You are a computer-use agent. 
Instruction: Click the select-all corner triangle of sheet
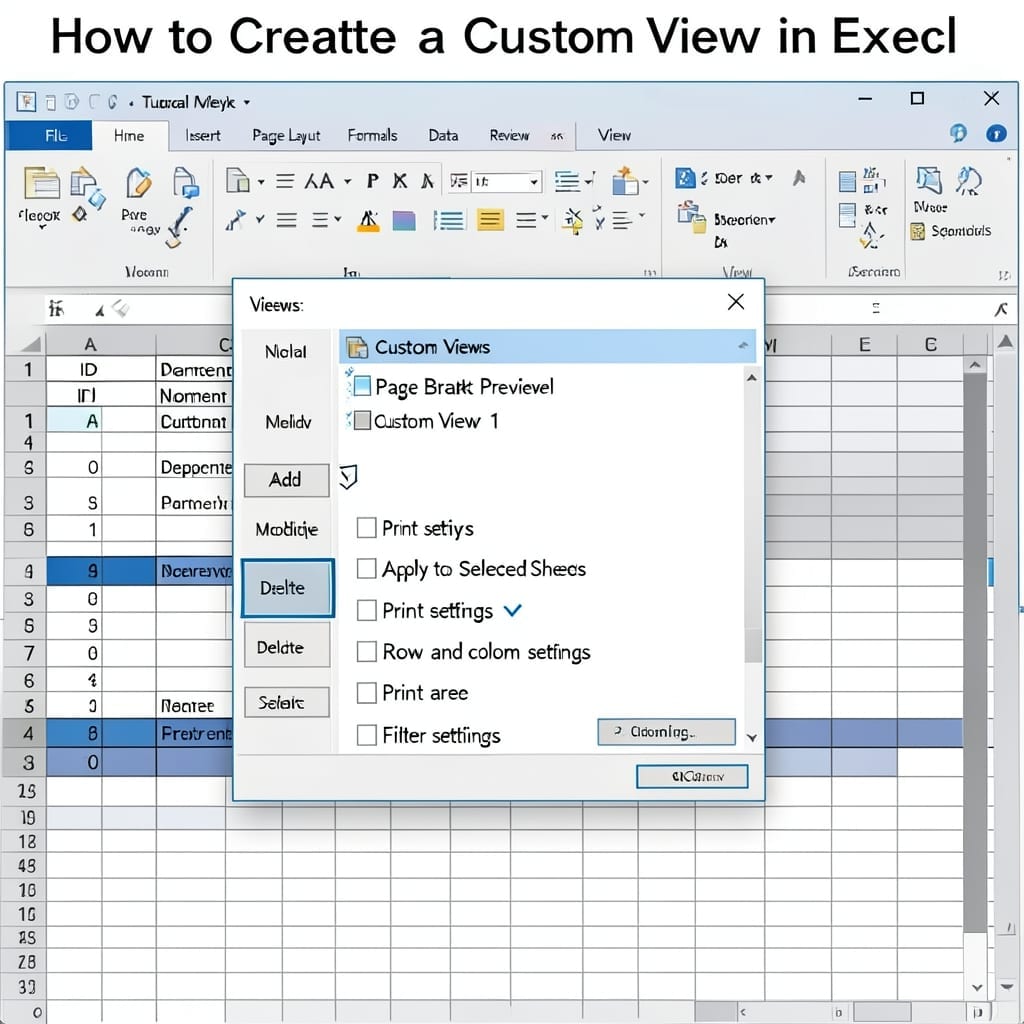(x=29, y=344)
